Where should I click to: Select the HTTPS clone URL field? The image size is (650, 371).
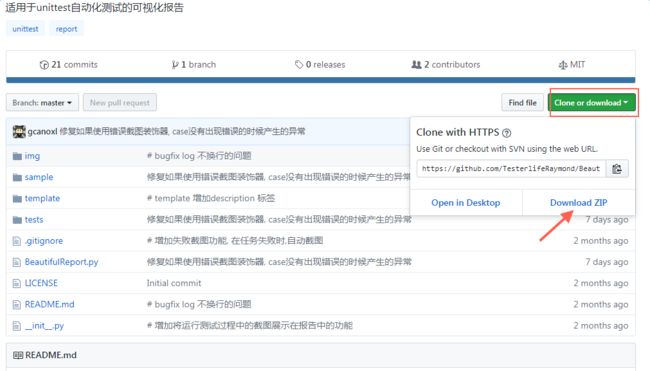point(511,168)
